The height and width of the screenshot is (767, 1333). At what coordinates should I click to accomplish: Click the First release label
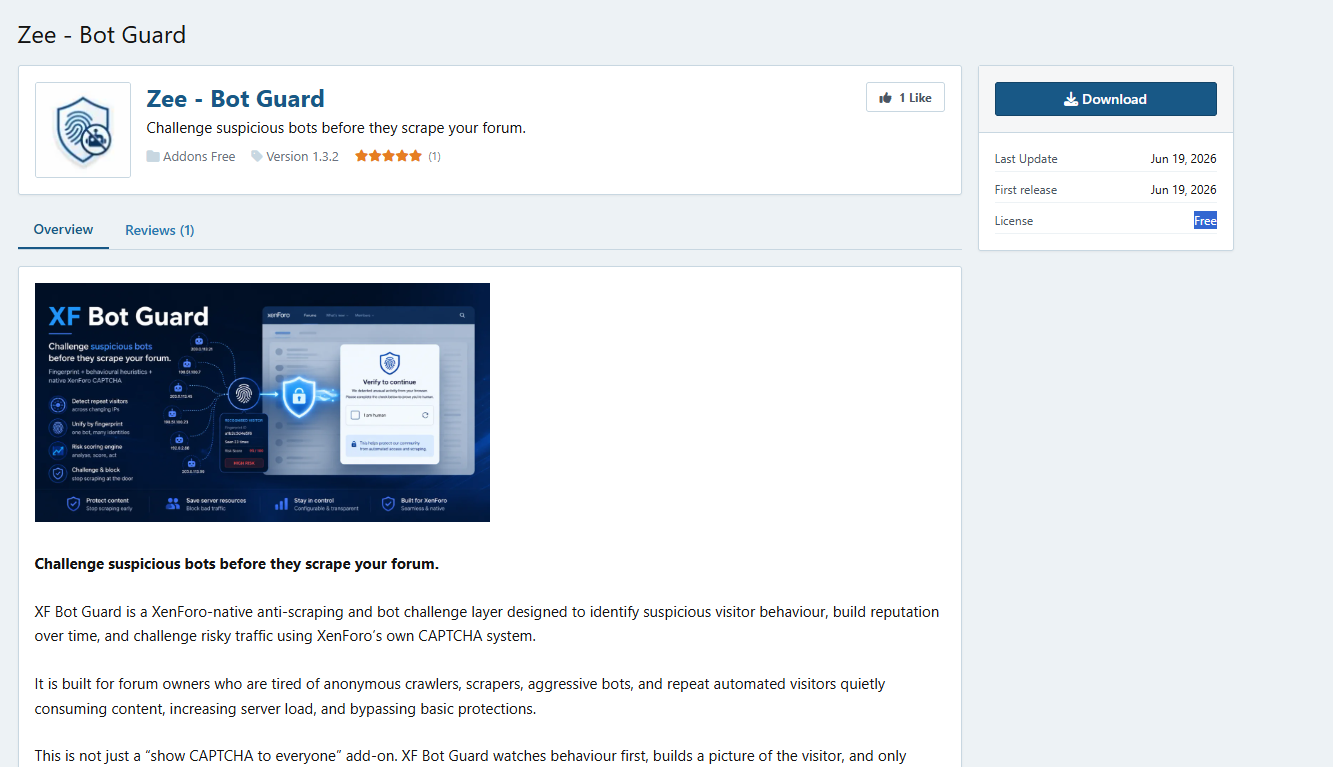pos(1026,190)
